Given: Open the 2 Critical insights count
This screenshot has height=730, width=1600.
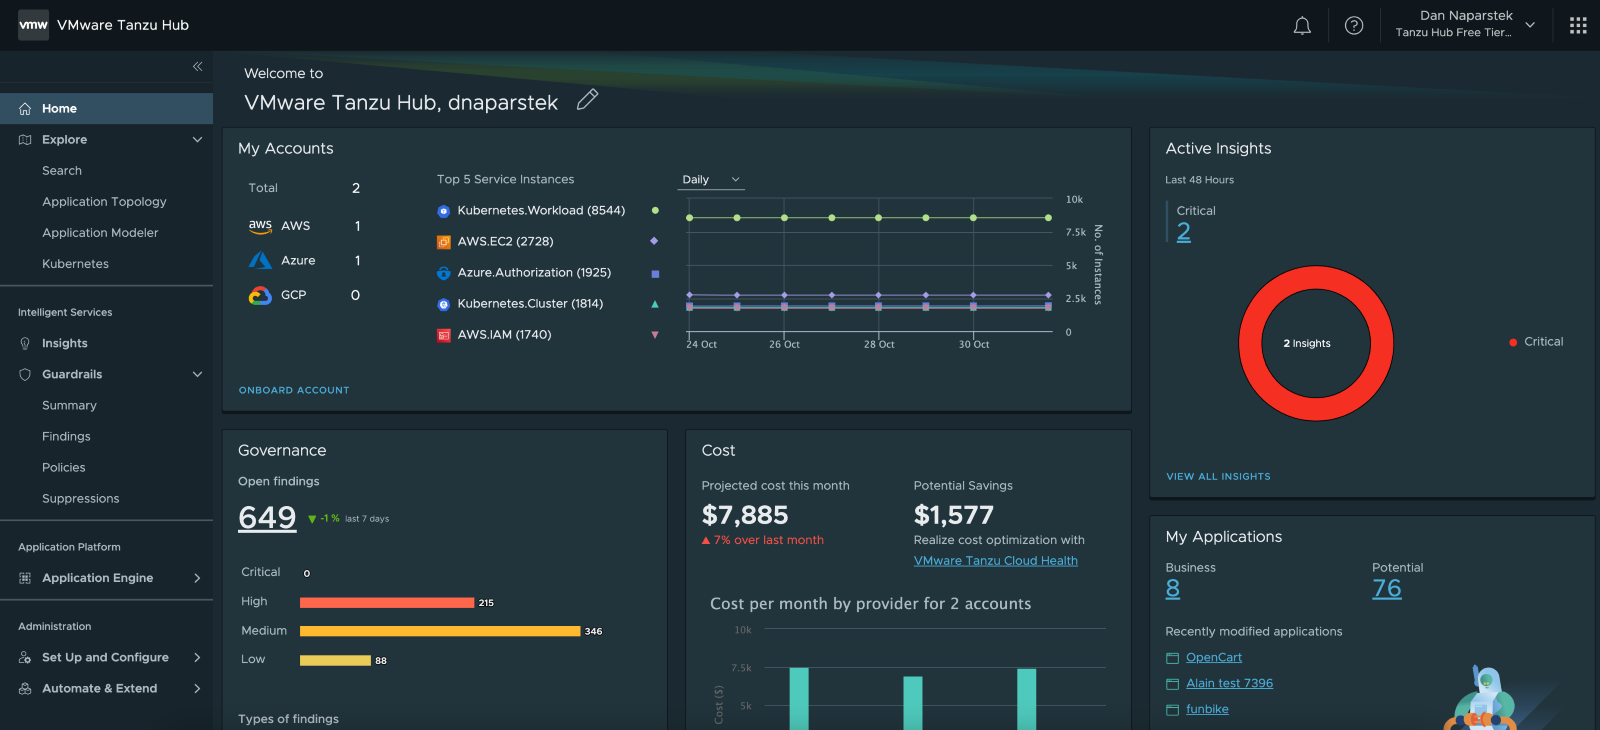Looking at the screenshot, I should pyautogui.click(x=1184, y=232).
